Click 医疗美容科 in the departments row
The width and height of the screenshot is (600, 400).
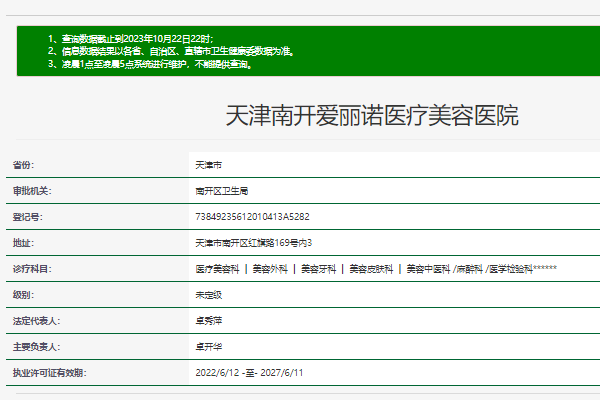point(217,269)
